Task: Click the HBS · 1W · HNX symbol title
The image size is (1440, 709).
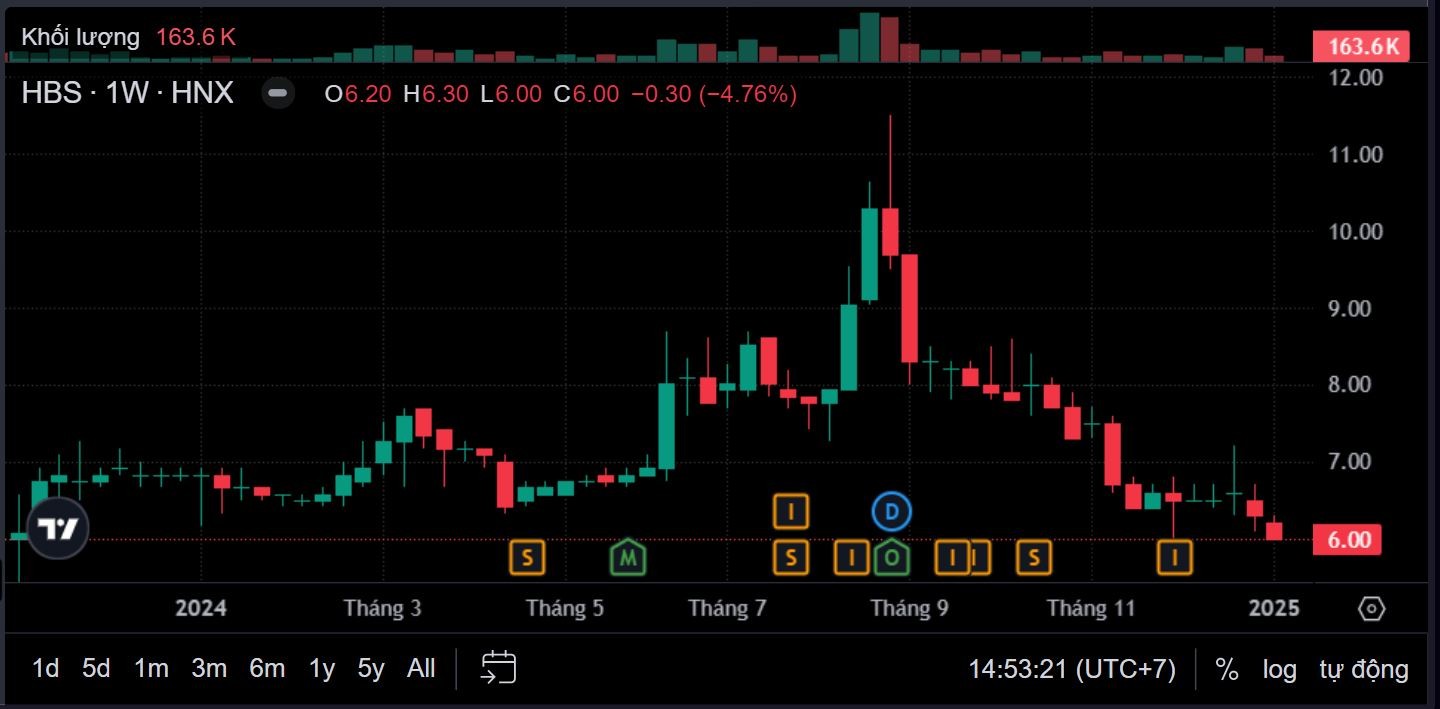Action: (x=128, y=93)
